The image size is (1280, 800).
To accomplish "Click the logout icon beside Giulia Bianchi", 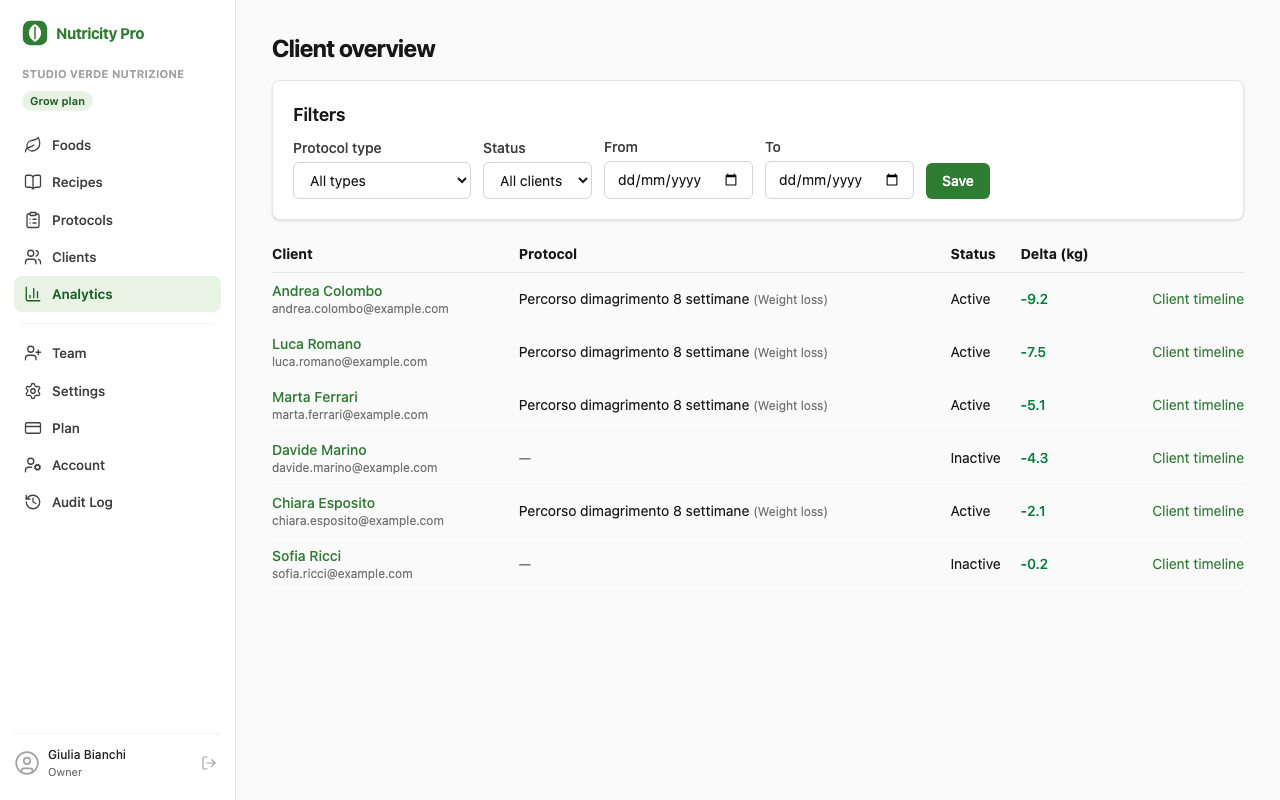I will [x=209, y=763].
